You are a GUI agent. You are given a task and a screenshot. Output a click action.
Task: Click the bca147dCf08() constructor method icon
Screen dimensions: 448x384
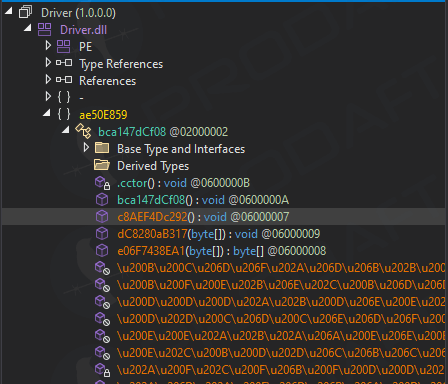[102, 200]
